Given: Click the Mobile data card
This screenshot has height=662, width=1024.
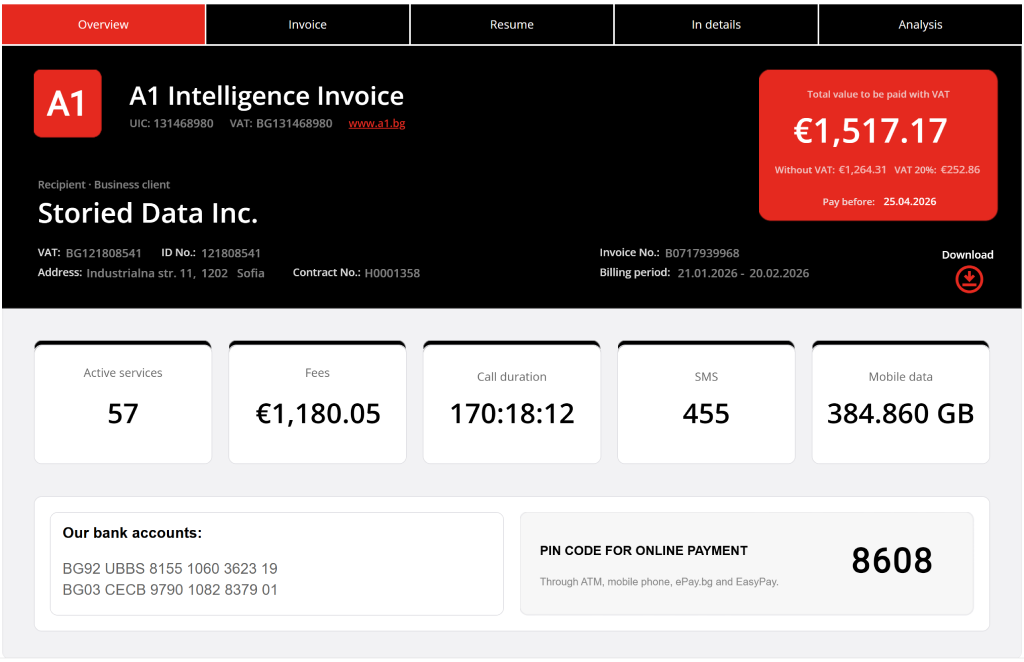Looking at the screenshot, I should (901, 402).
